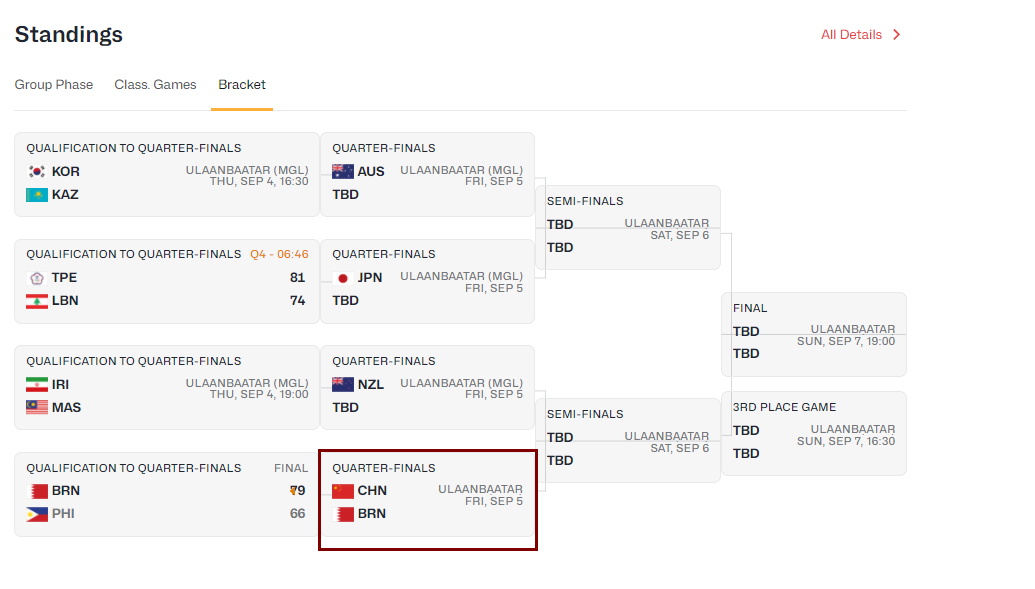This screenshot has height=589, width=1035.
Task: Select the Bracket tab
Action: tap(242, 85)
